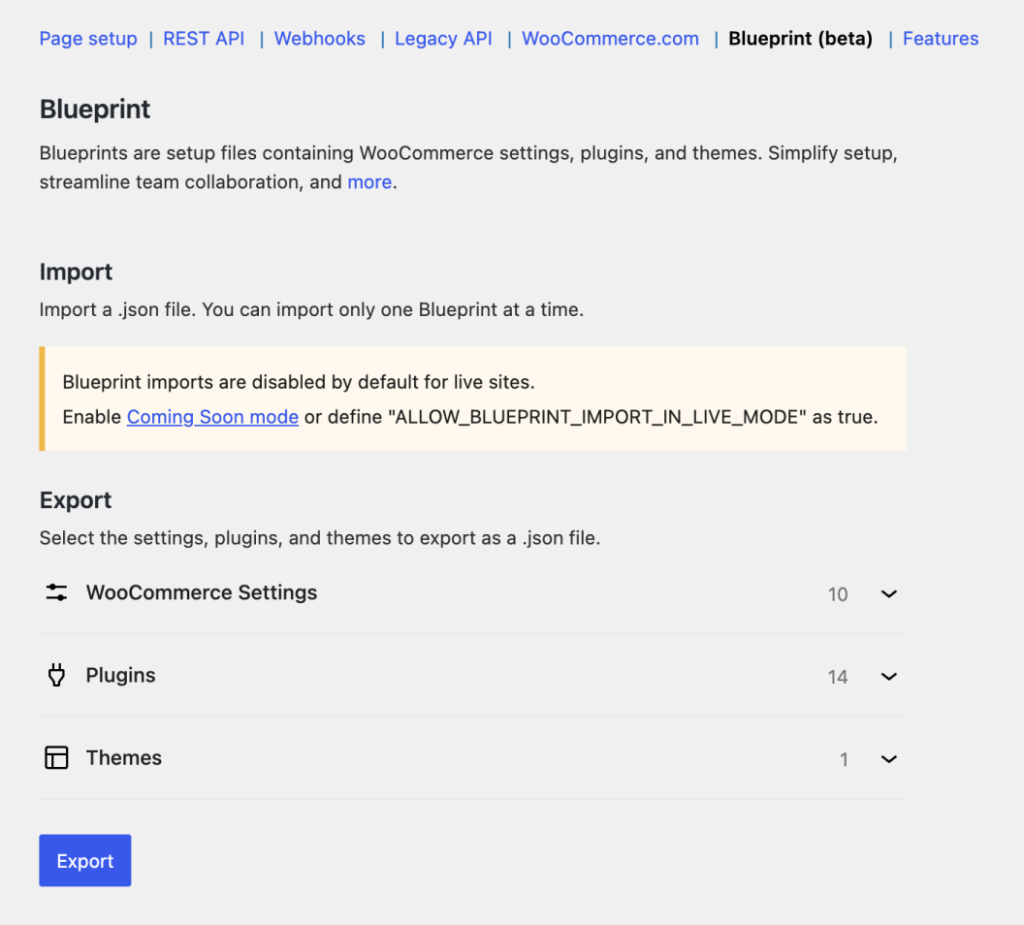The image size is (1024, 925).
Task: Go to the Webhooks tab
Action: click(320, 39)
